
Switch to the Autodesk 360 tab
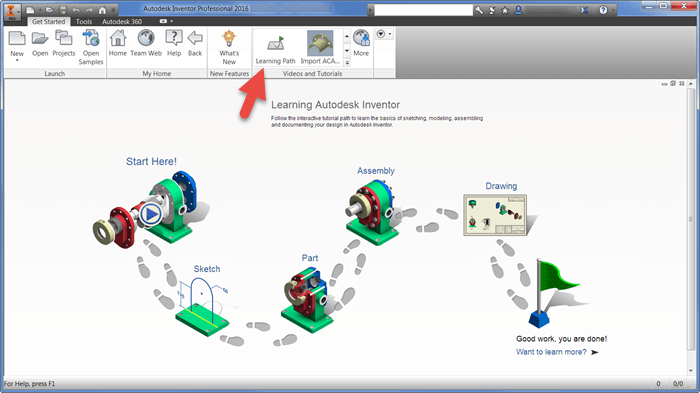tap(122, 21)
